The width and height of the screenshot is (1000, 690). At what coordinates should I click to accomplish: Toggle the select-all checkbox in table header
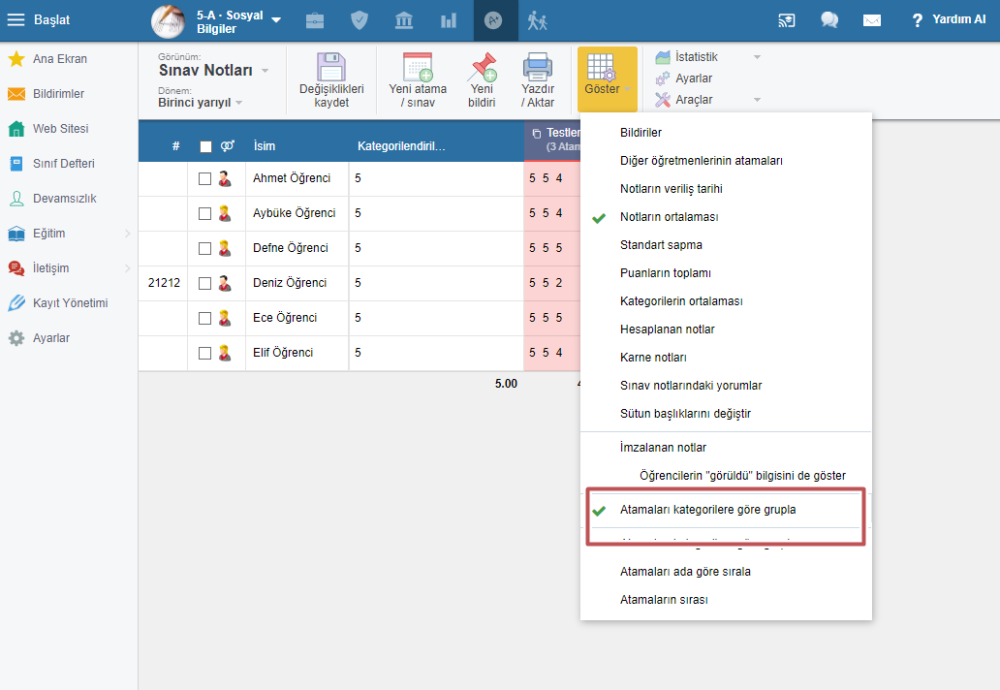coord(205,147)
